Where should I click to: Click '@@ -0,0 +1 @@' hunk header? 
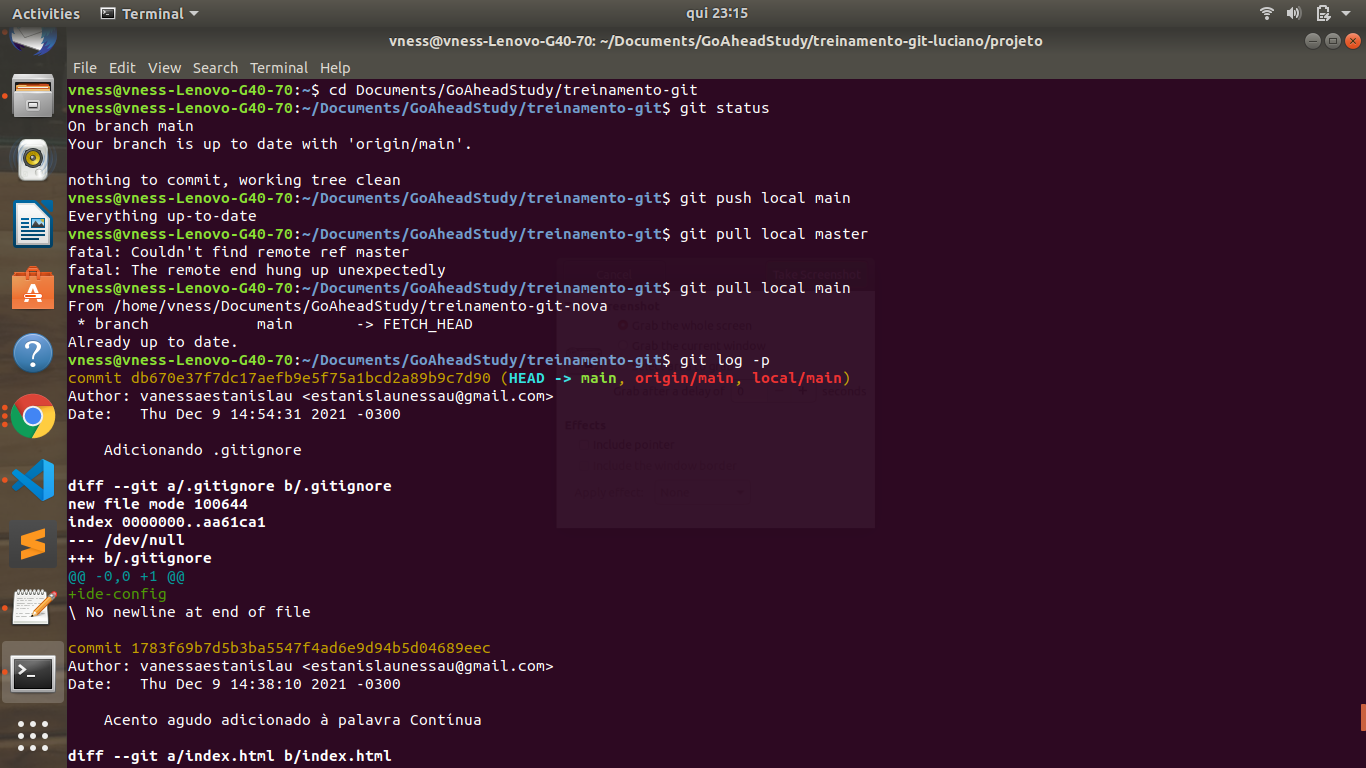[126, 576]
